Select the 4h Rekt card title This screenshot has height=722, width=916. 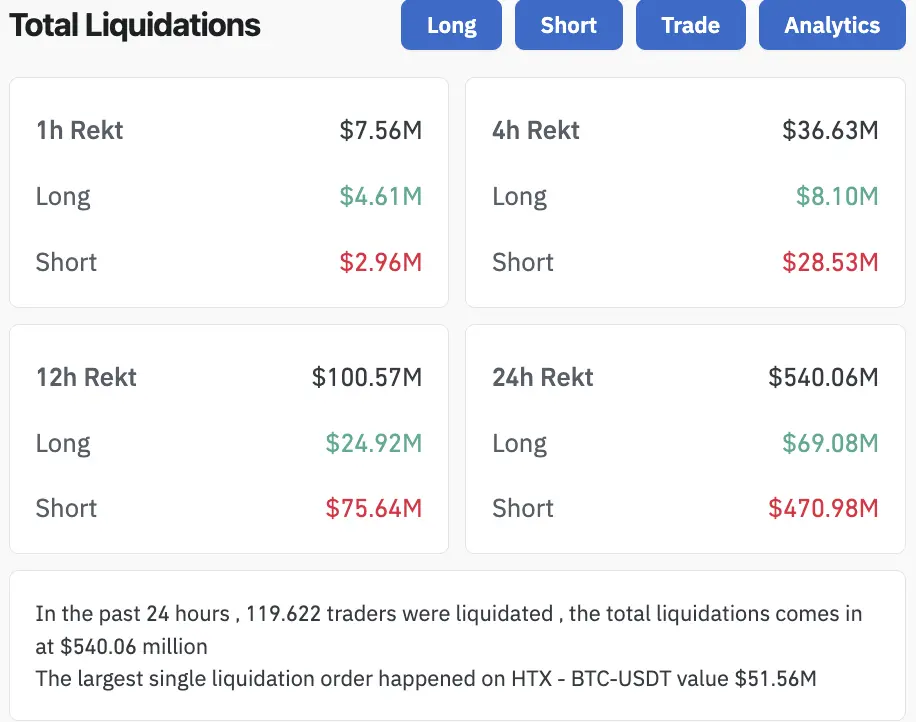tap(536, 130)
